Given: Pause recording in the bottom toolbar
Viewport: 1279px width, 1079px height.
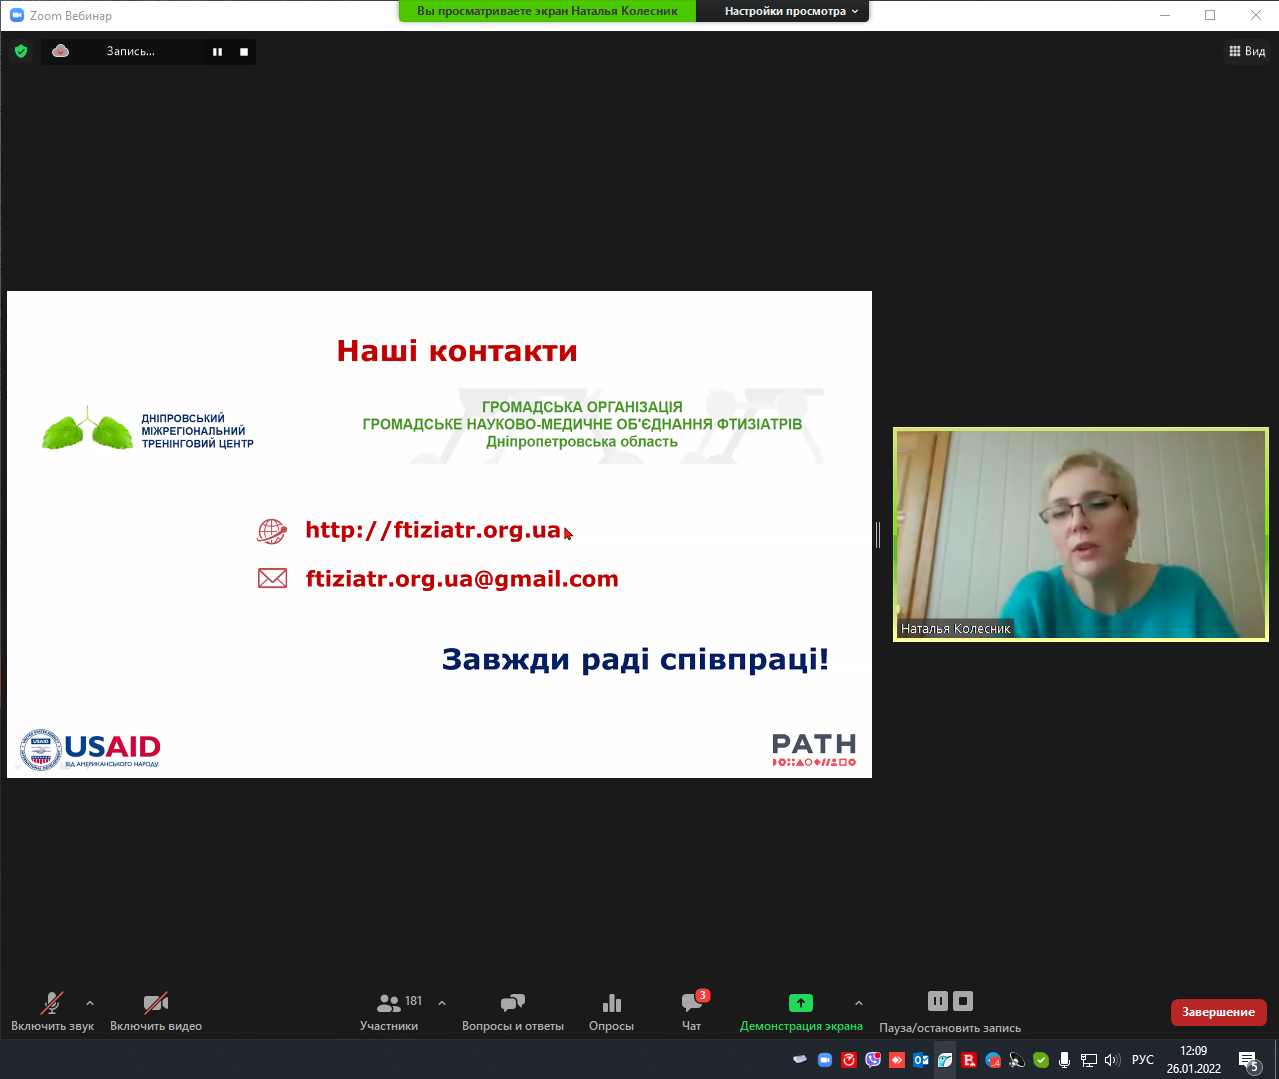Looking at the screenshot, I should point(937,1001).
